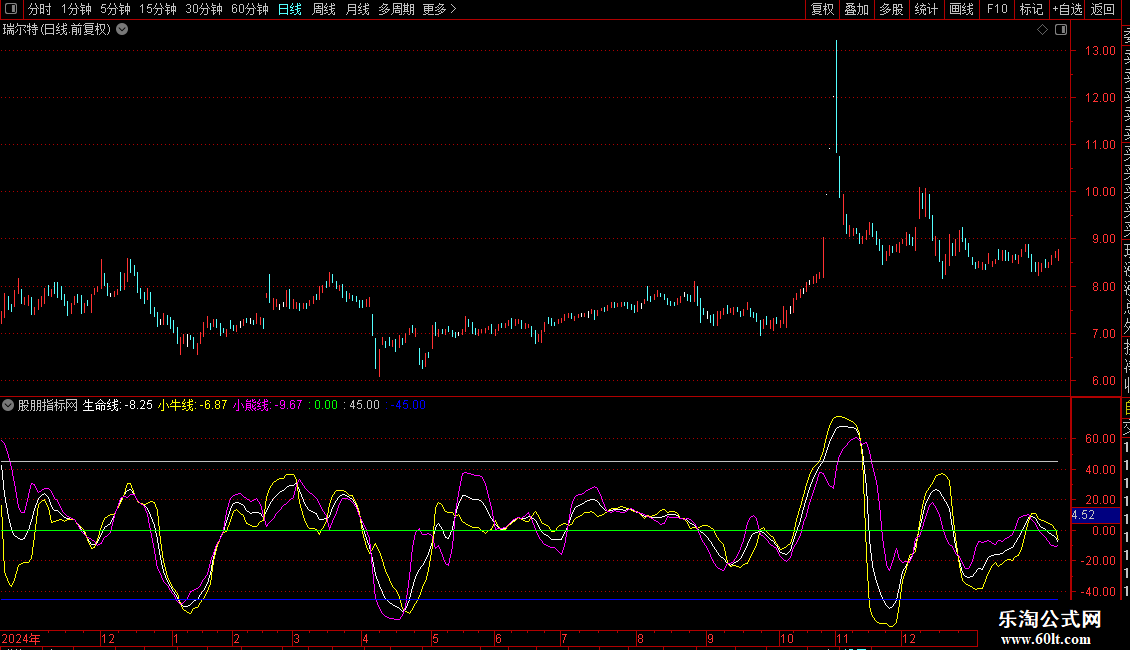Click the 瑞尔特(日线.前复权) chart title
This screenshot has width=1130, height=650.
coord(57,30)
